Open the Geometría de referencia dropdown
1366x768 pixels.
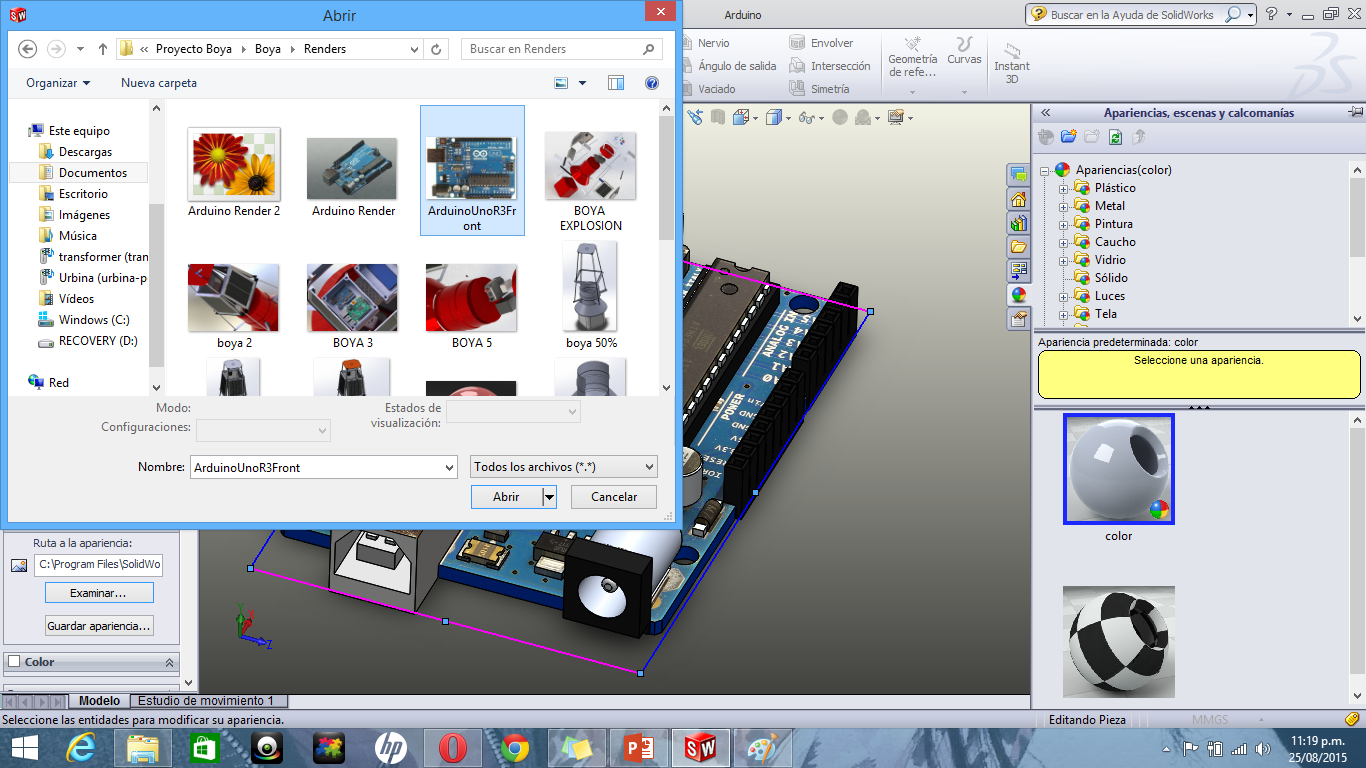[913, 91]
